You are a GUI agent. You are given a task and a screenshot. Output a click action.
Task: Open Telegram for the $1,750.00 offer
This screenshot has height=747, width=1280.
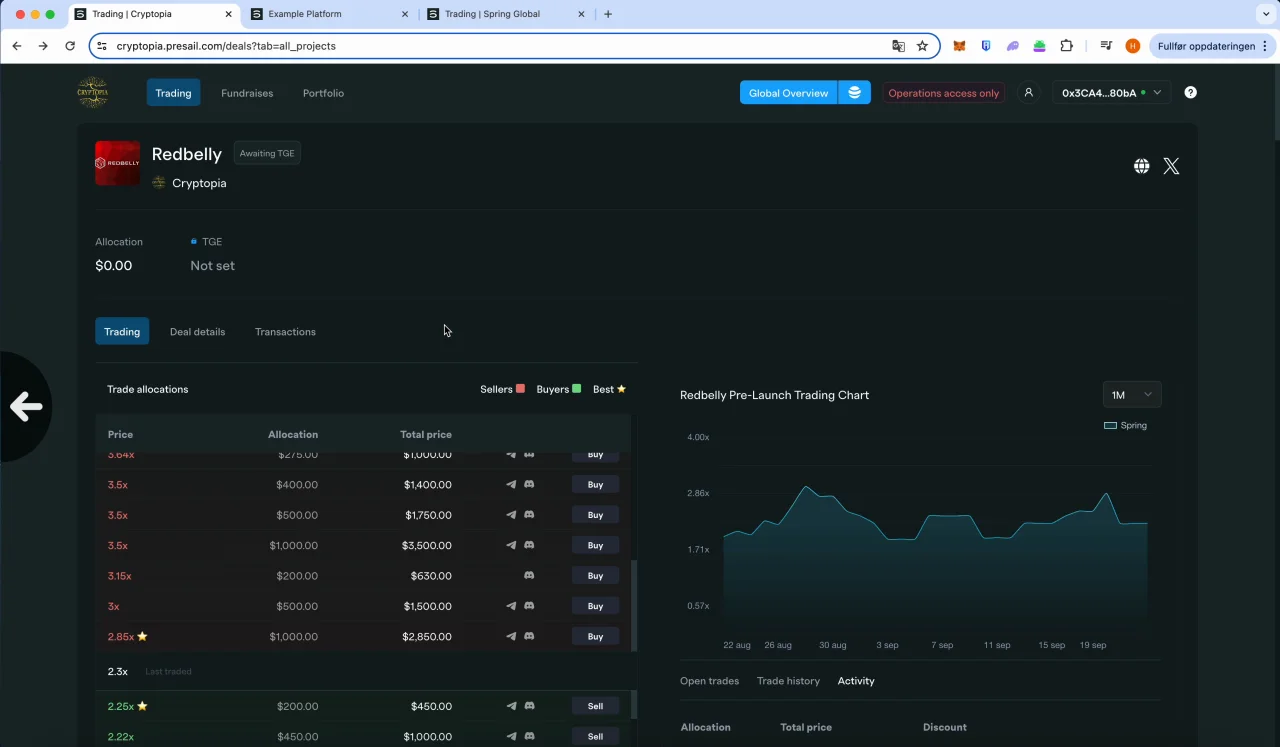pyautogui.click(x=511, y=515)
